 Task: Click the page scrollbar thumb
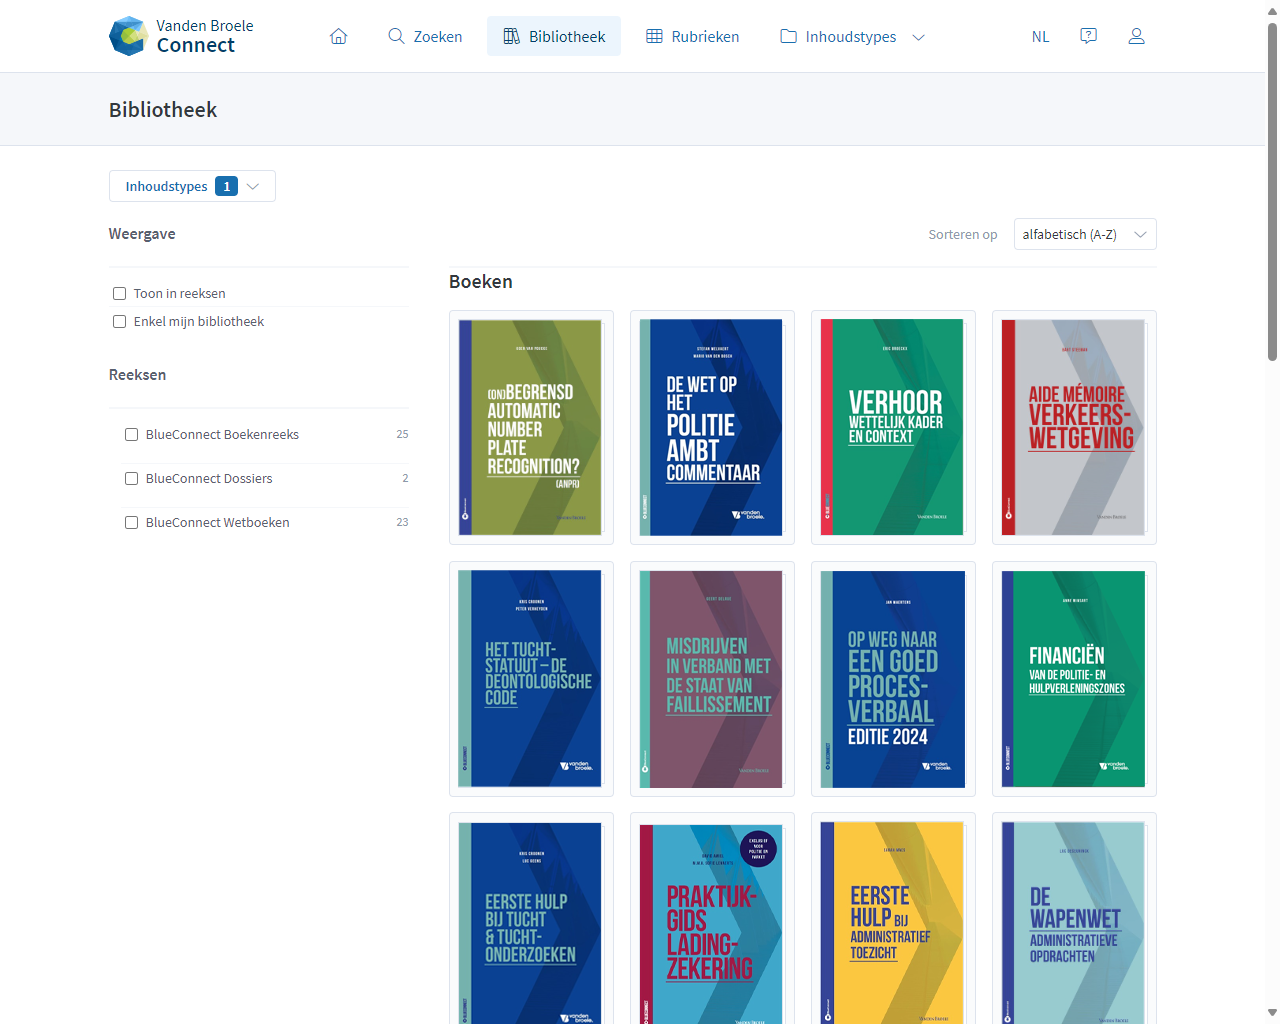point(1272,190)
